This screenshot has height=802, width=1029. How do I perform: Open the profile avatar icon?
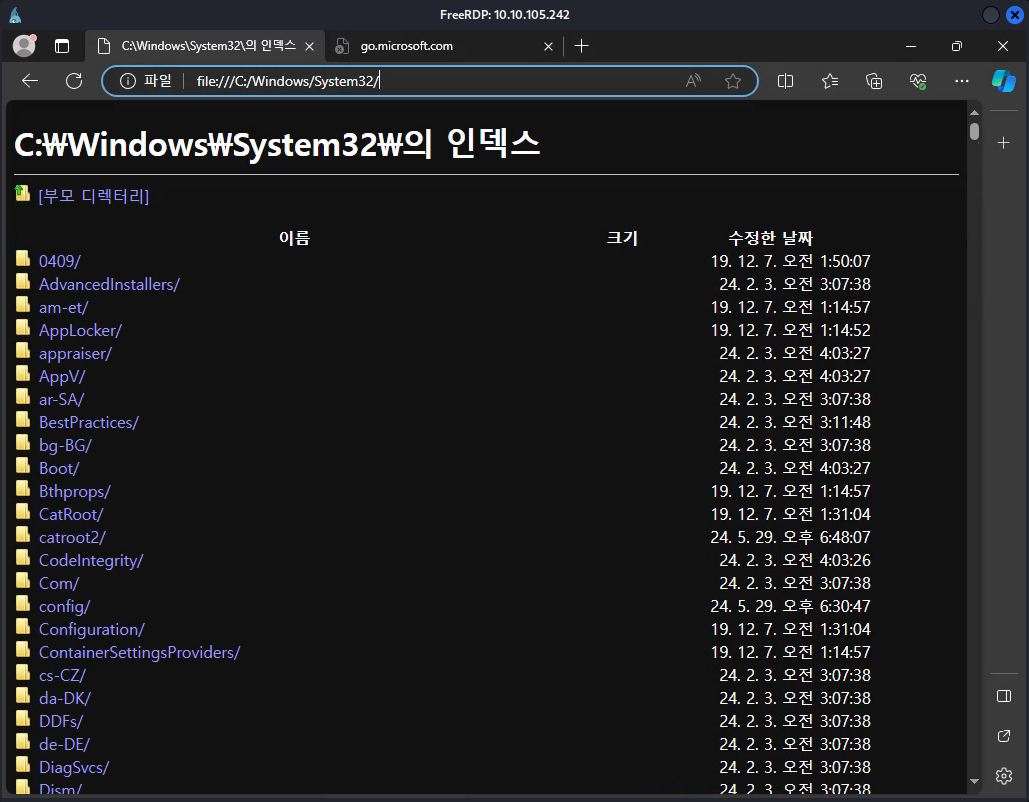24,46
